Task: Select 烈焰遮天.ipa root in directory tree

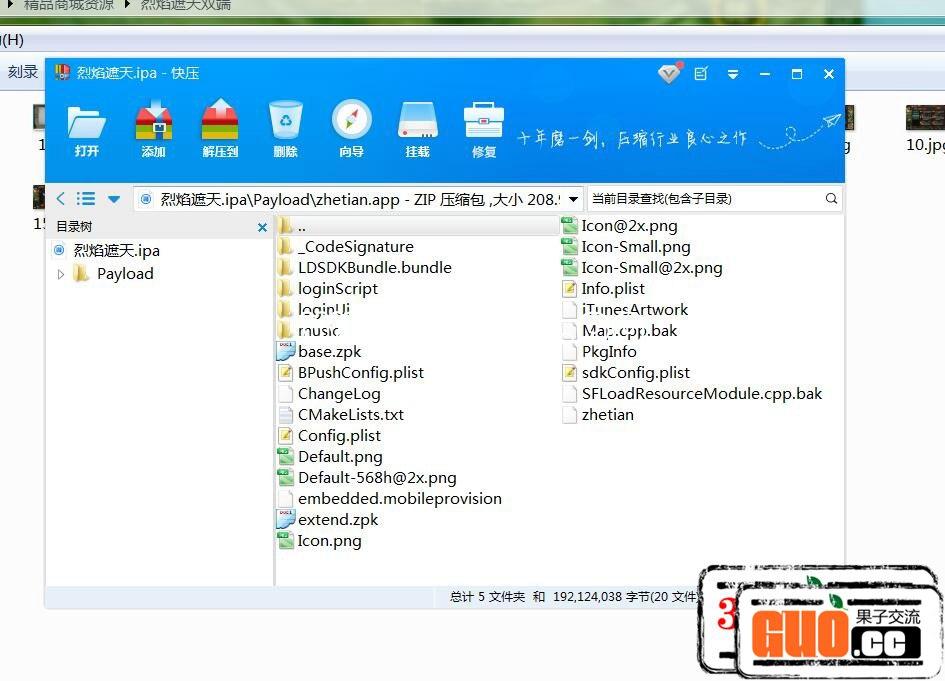Action: 116,250
